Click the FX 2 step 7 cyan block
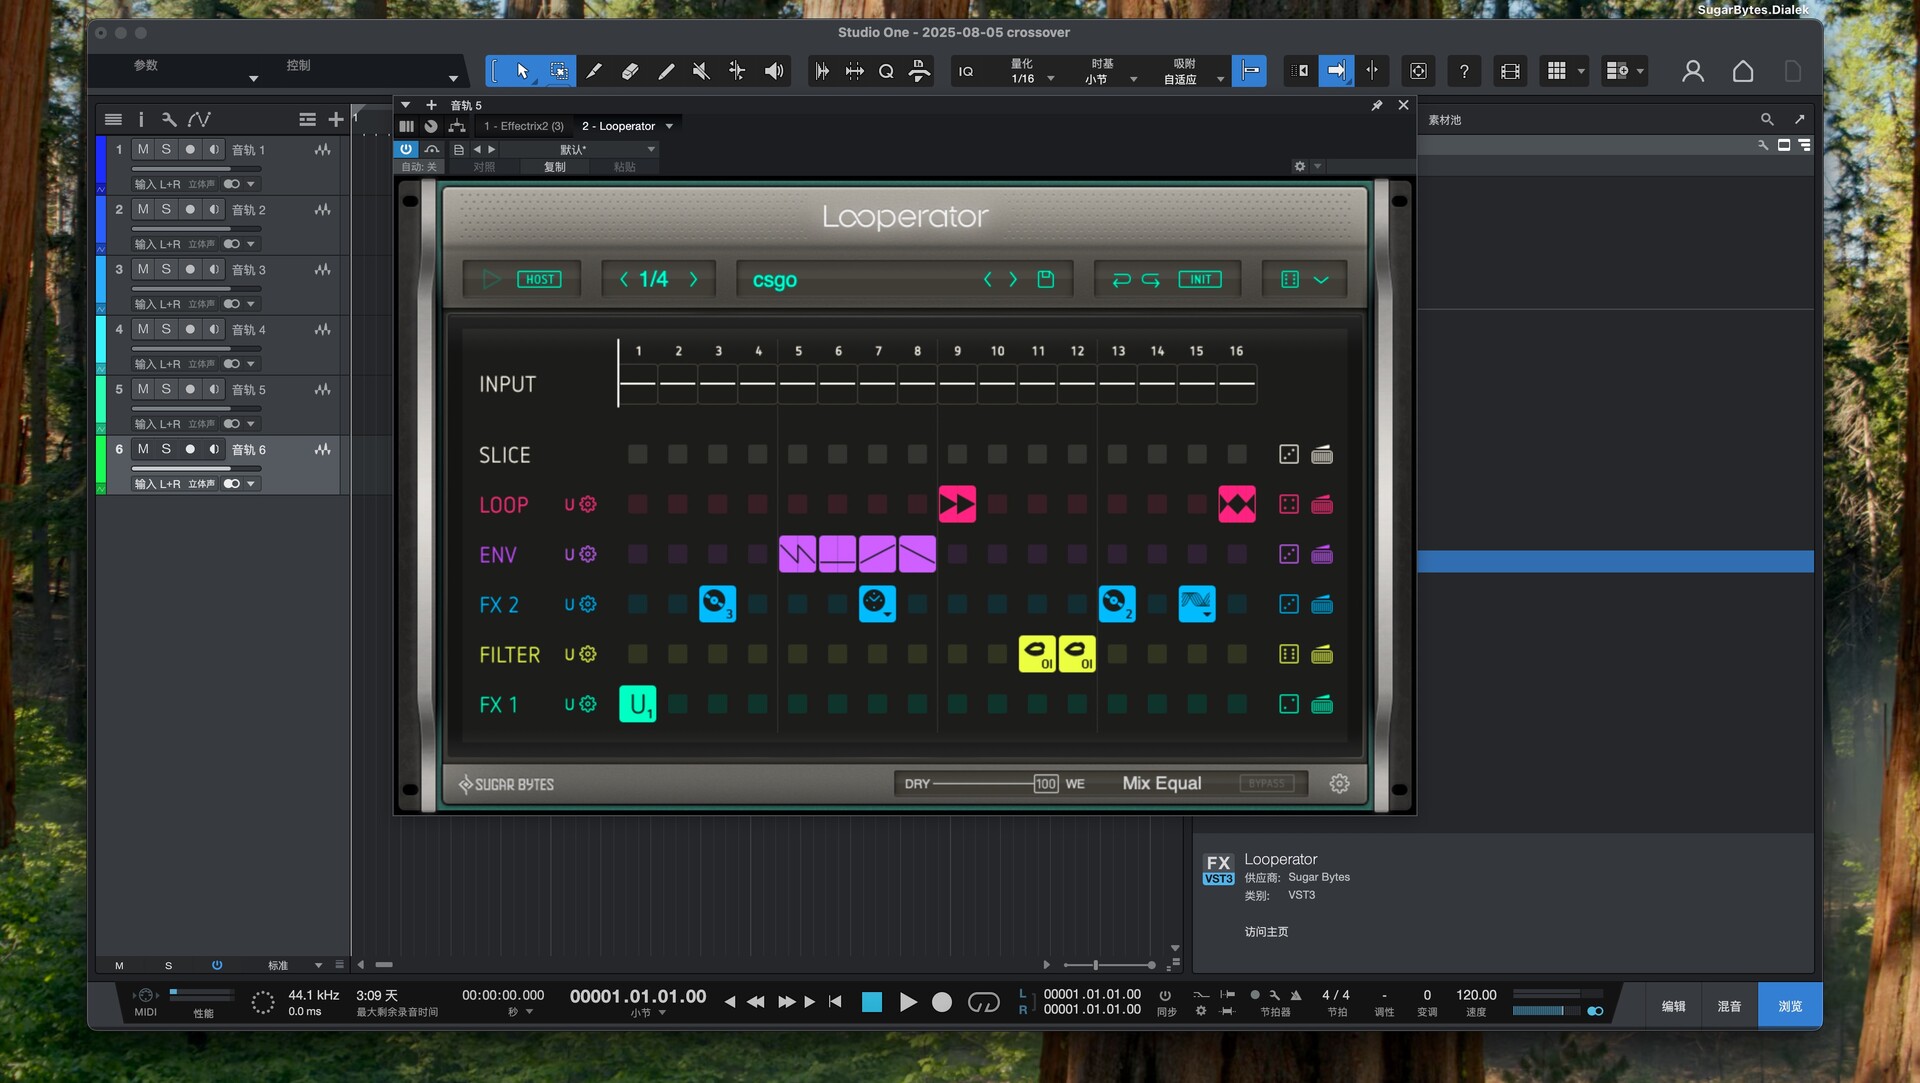 877,604
